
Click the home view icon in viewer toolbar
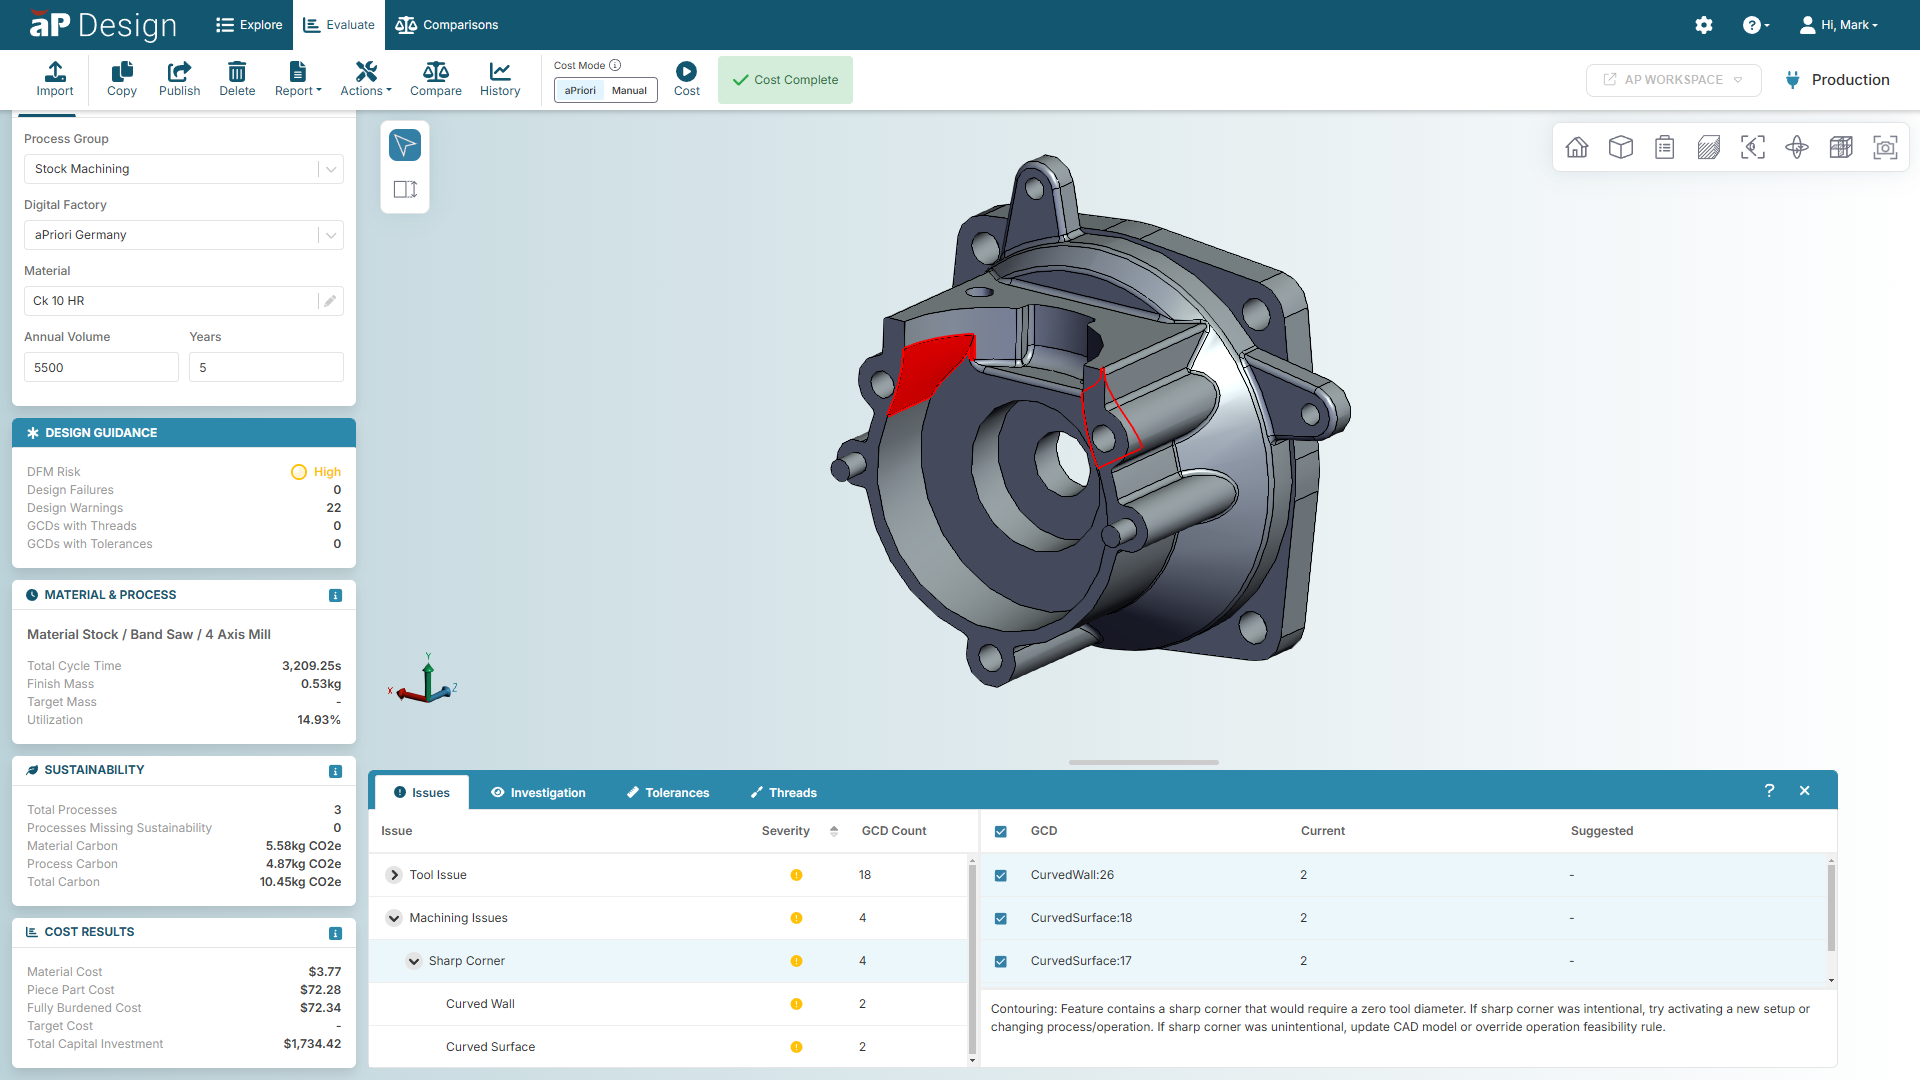[x=1577, y=148]
